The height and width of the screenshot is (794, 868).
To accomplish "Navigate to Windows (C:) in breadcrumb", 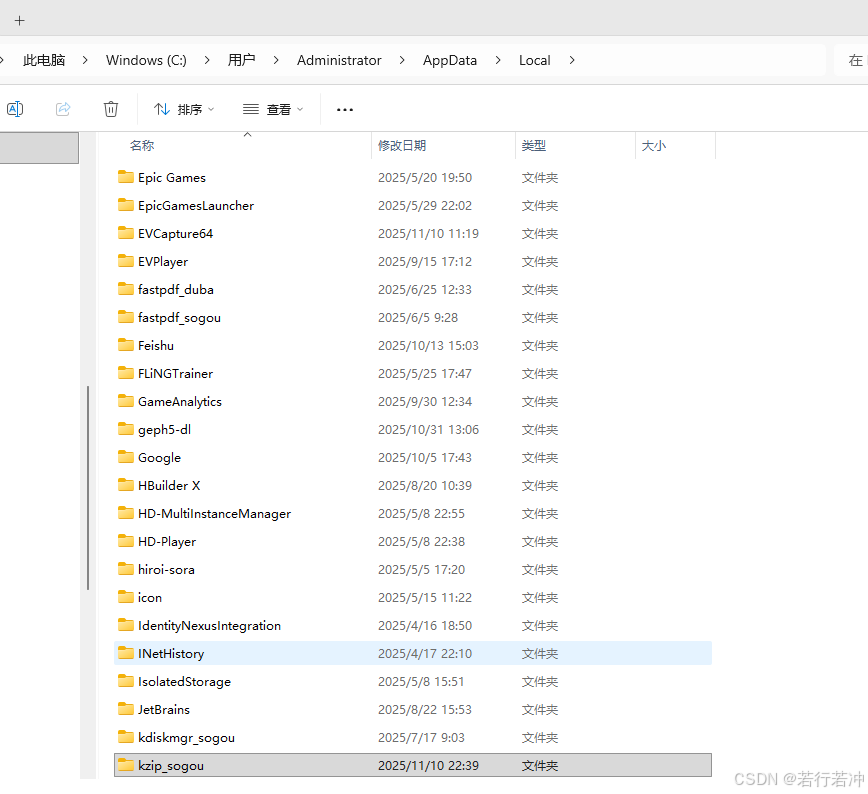I will [146, 60].
